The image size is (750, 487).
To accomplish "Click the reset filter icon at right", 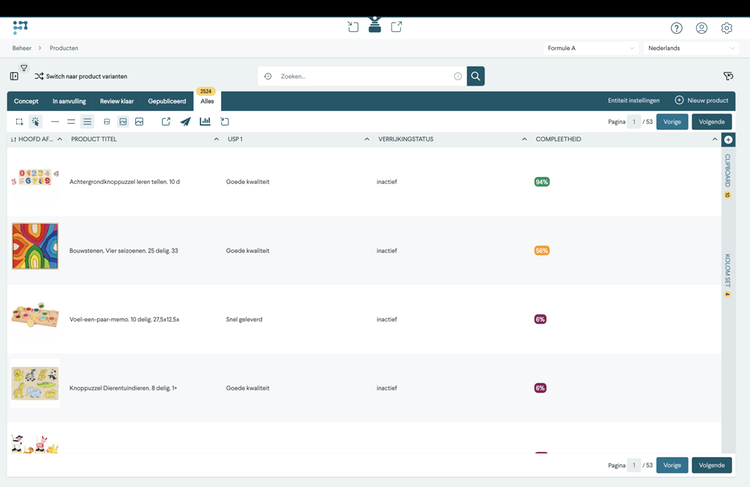I will coord(728,76).
